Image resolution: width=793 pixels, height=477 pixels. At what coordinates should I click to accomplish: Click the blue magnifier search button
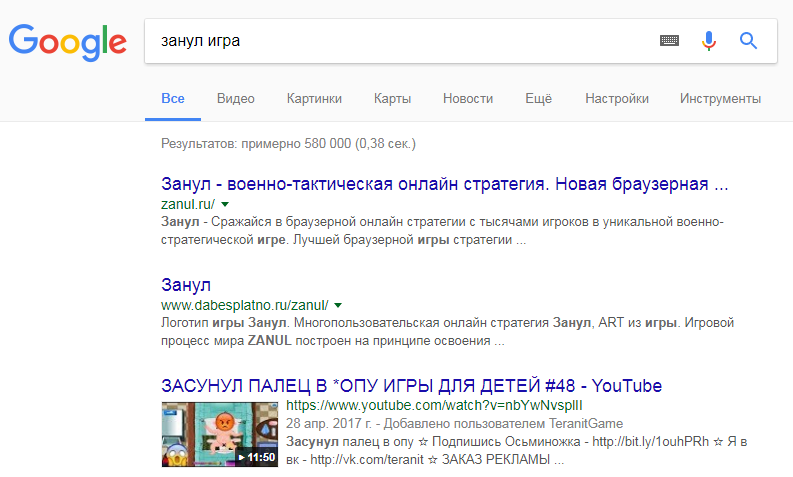pyautogui.click(x=748, y=40)
